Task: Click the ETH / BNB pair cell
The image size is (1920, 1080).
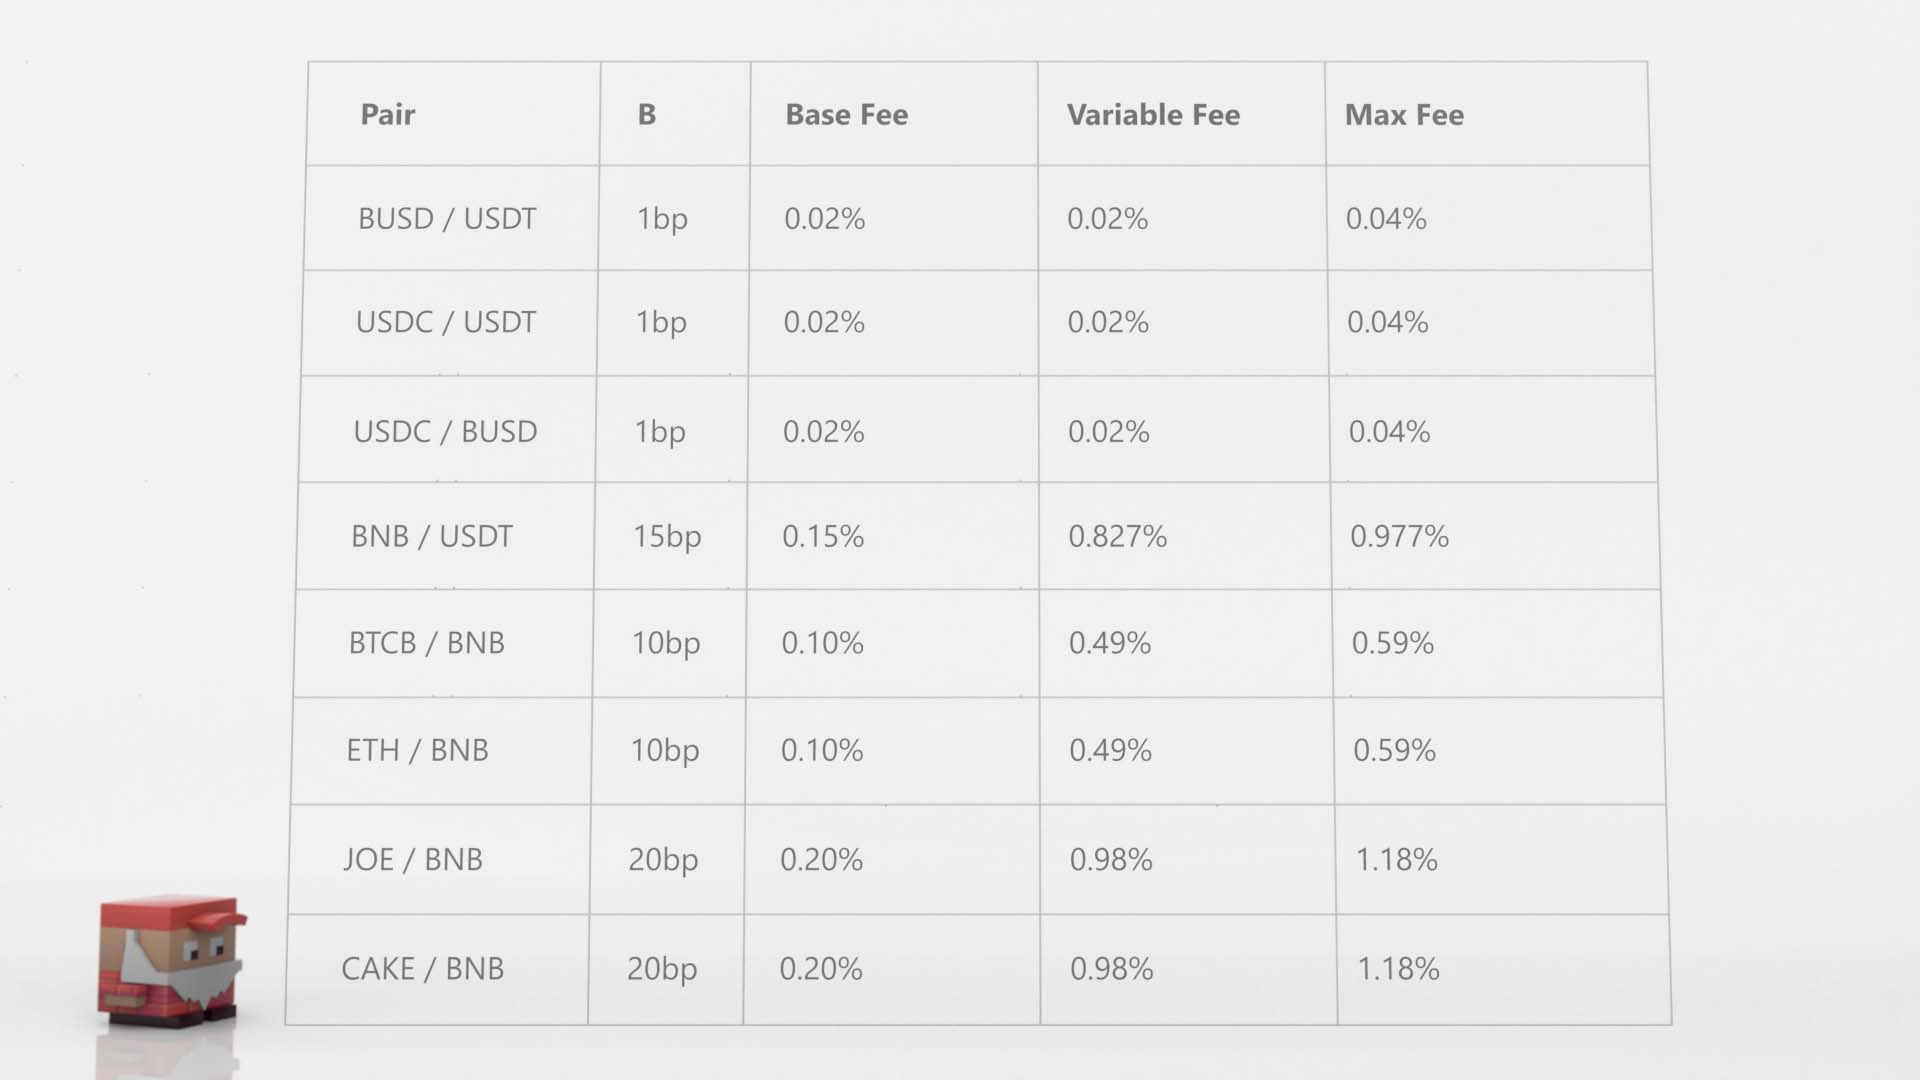Action: pyautogui.click(x=418, y=750)
